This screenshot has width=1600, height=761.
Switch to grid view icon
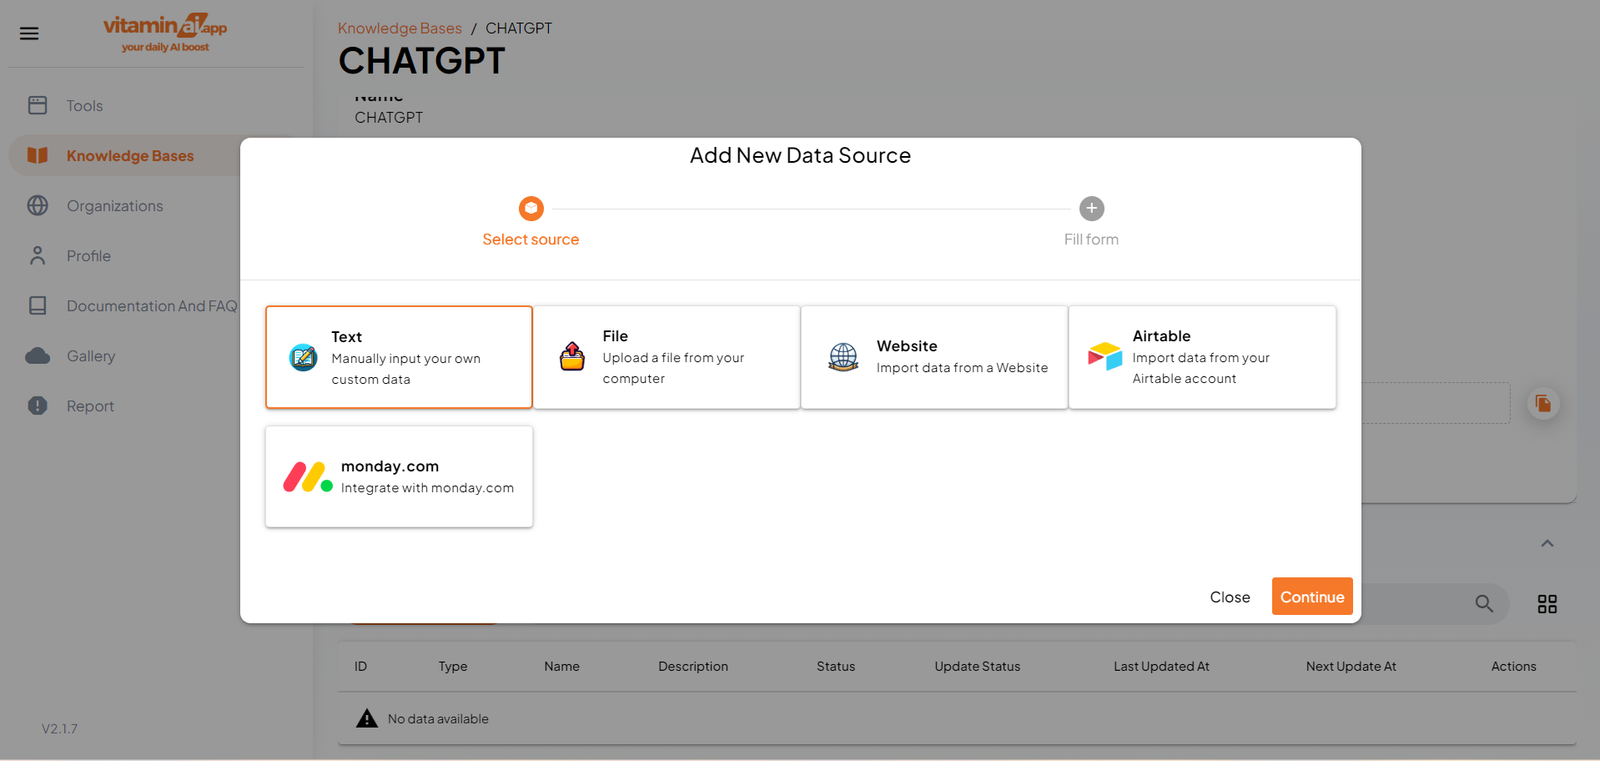point(1547,604)
